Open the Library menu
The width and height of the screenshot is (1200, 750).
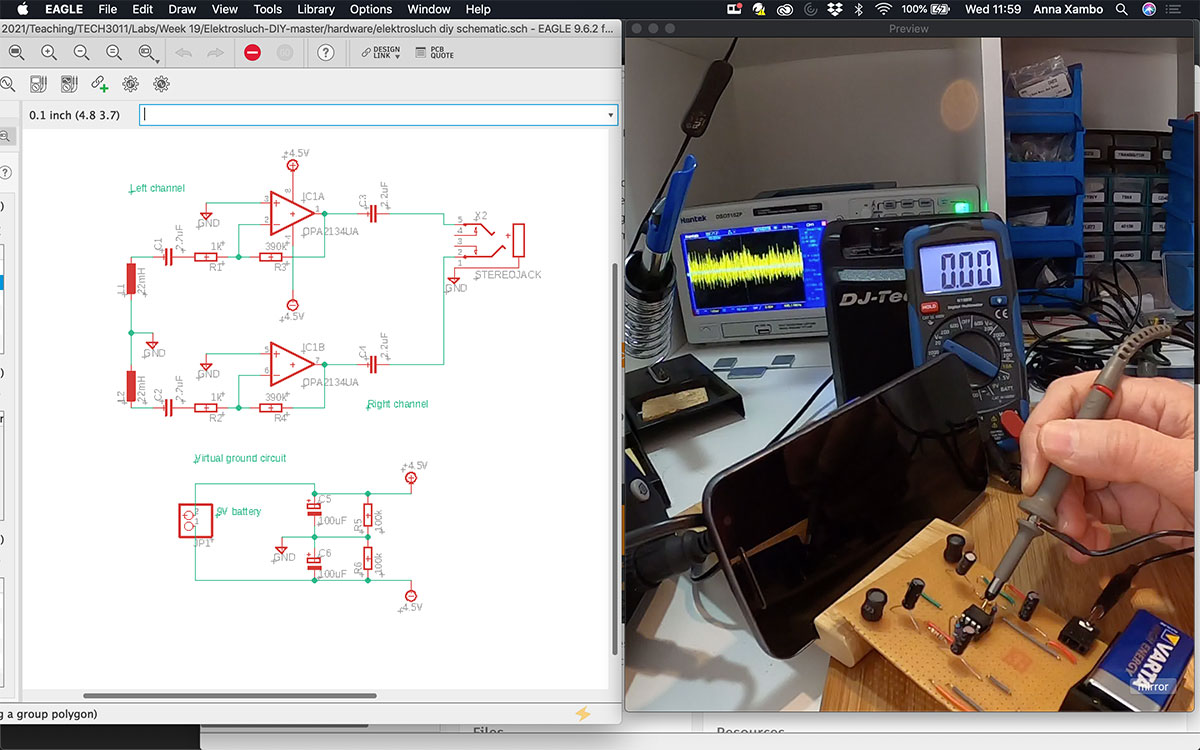tap(315, 9)
